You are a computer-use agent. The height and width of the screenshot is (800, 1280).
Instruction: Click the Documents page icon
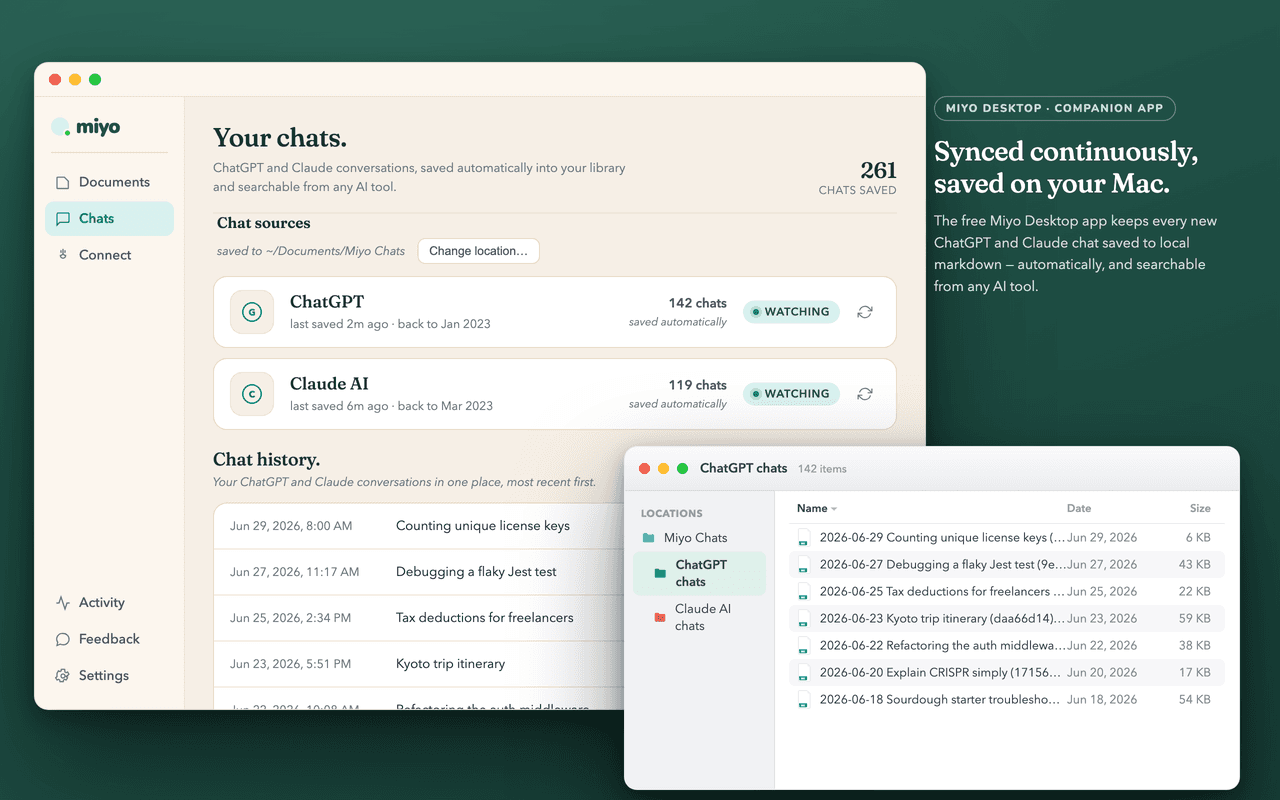pyautogui.click(x=62, y=182)
